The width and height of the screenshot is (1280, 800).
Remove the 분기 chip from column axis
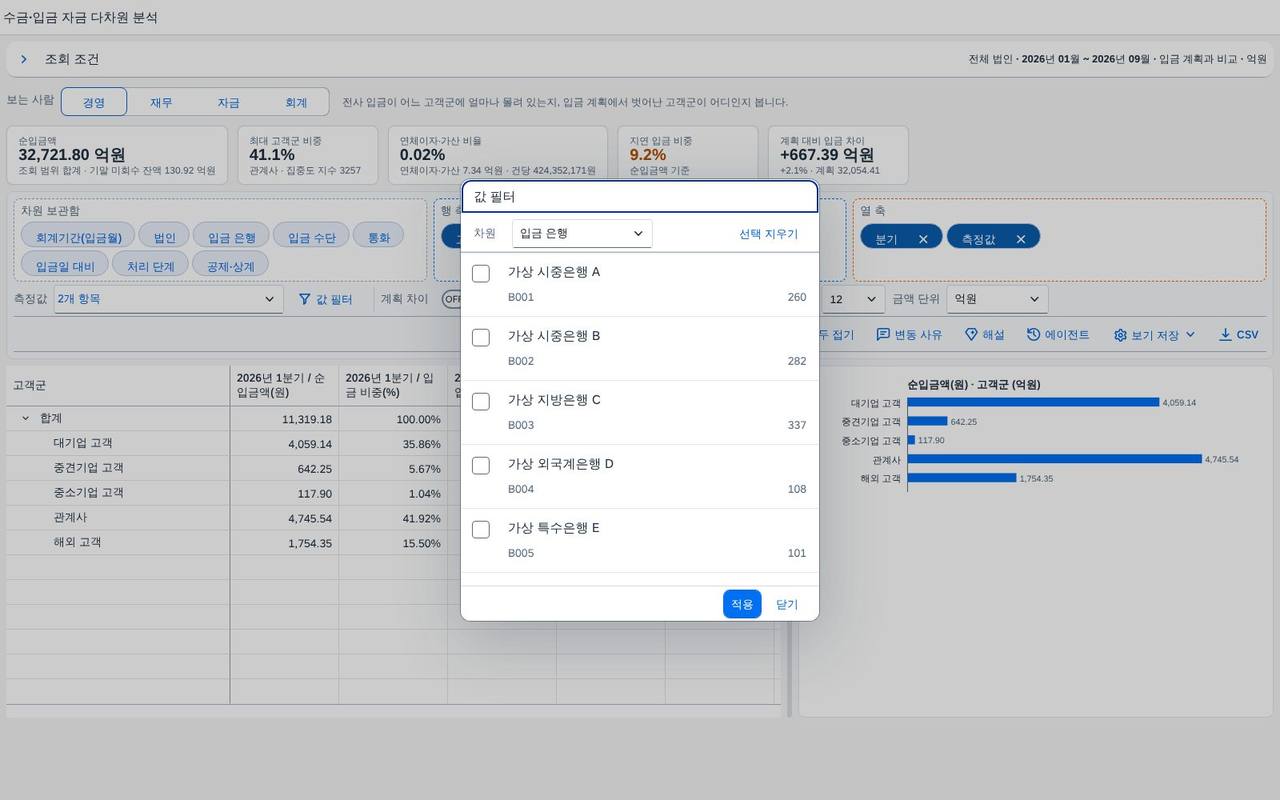pos(923,239)
